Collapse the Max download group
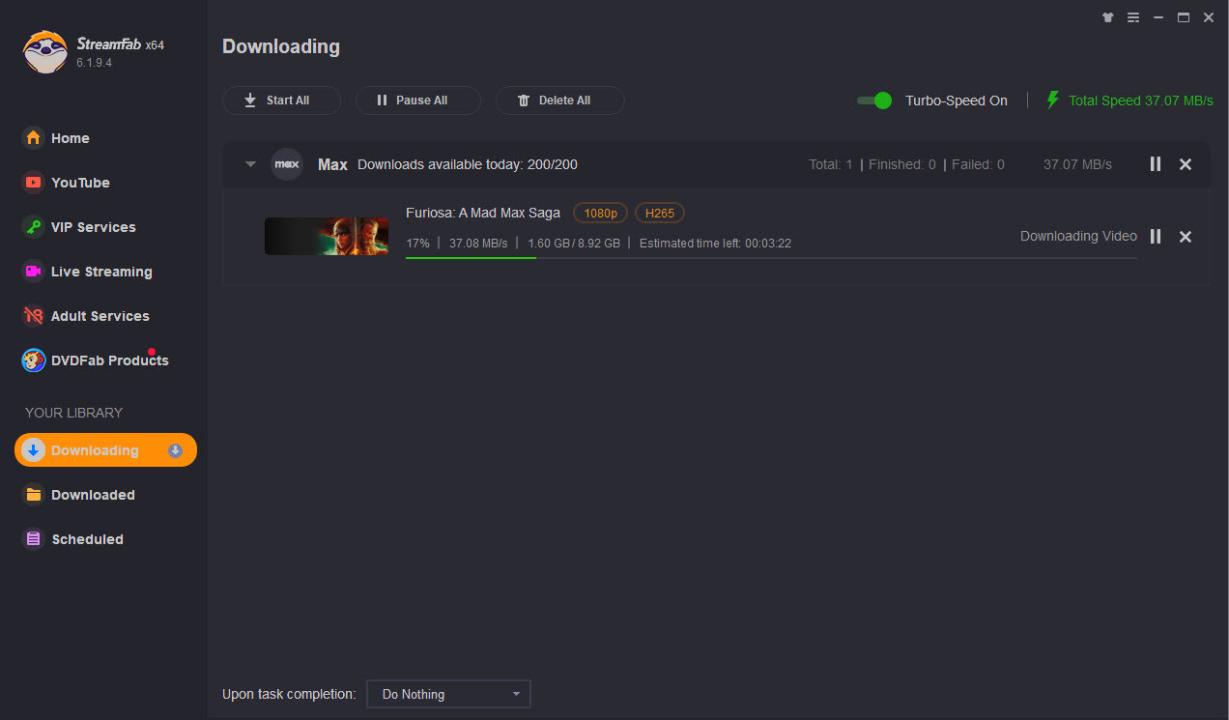This screenshot has width=1229, height=720. (251, 164)
